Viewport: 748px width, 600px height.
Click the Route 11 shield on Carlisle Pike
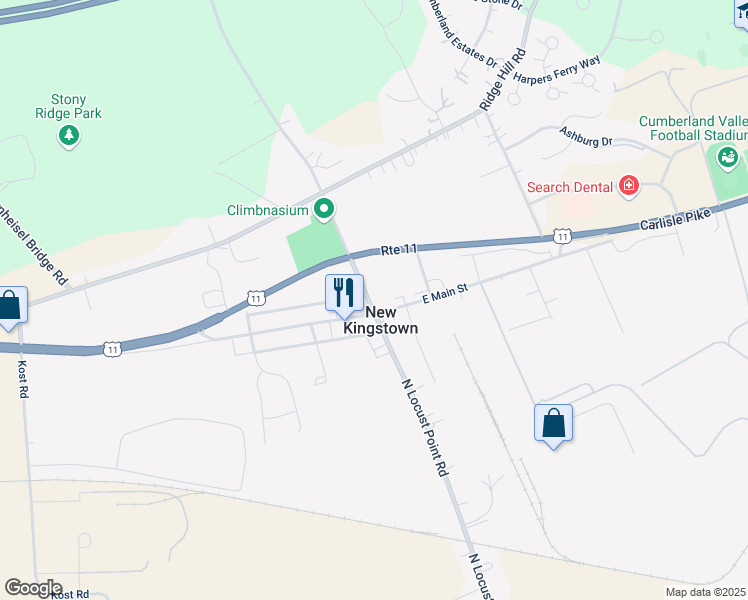pyautogui.click(x=563, y=236)
